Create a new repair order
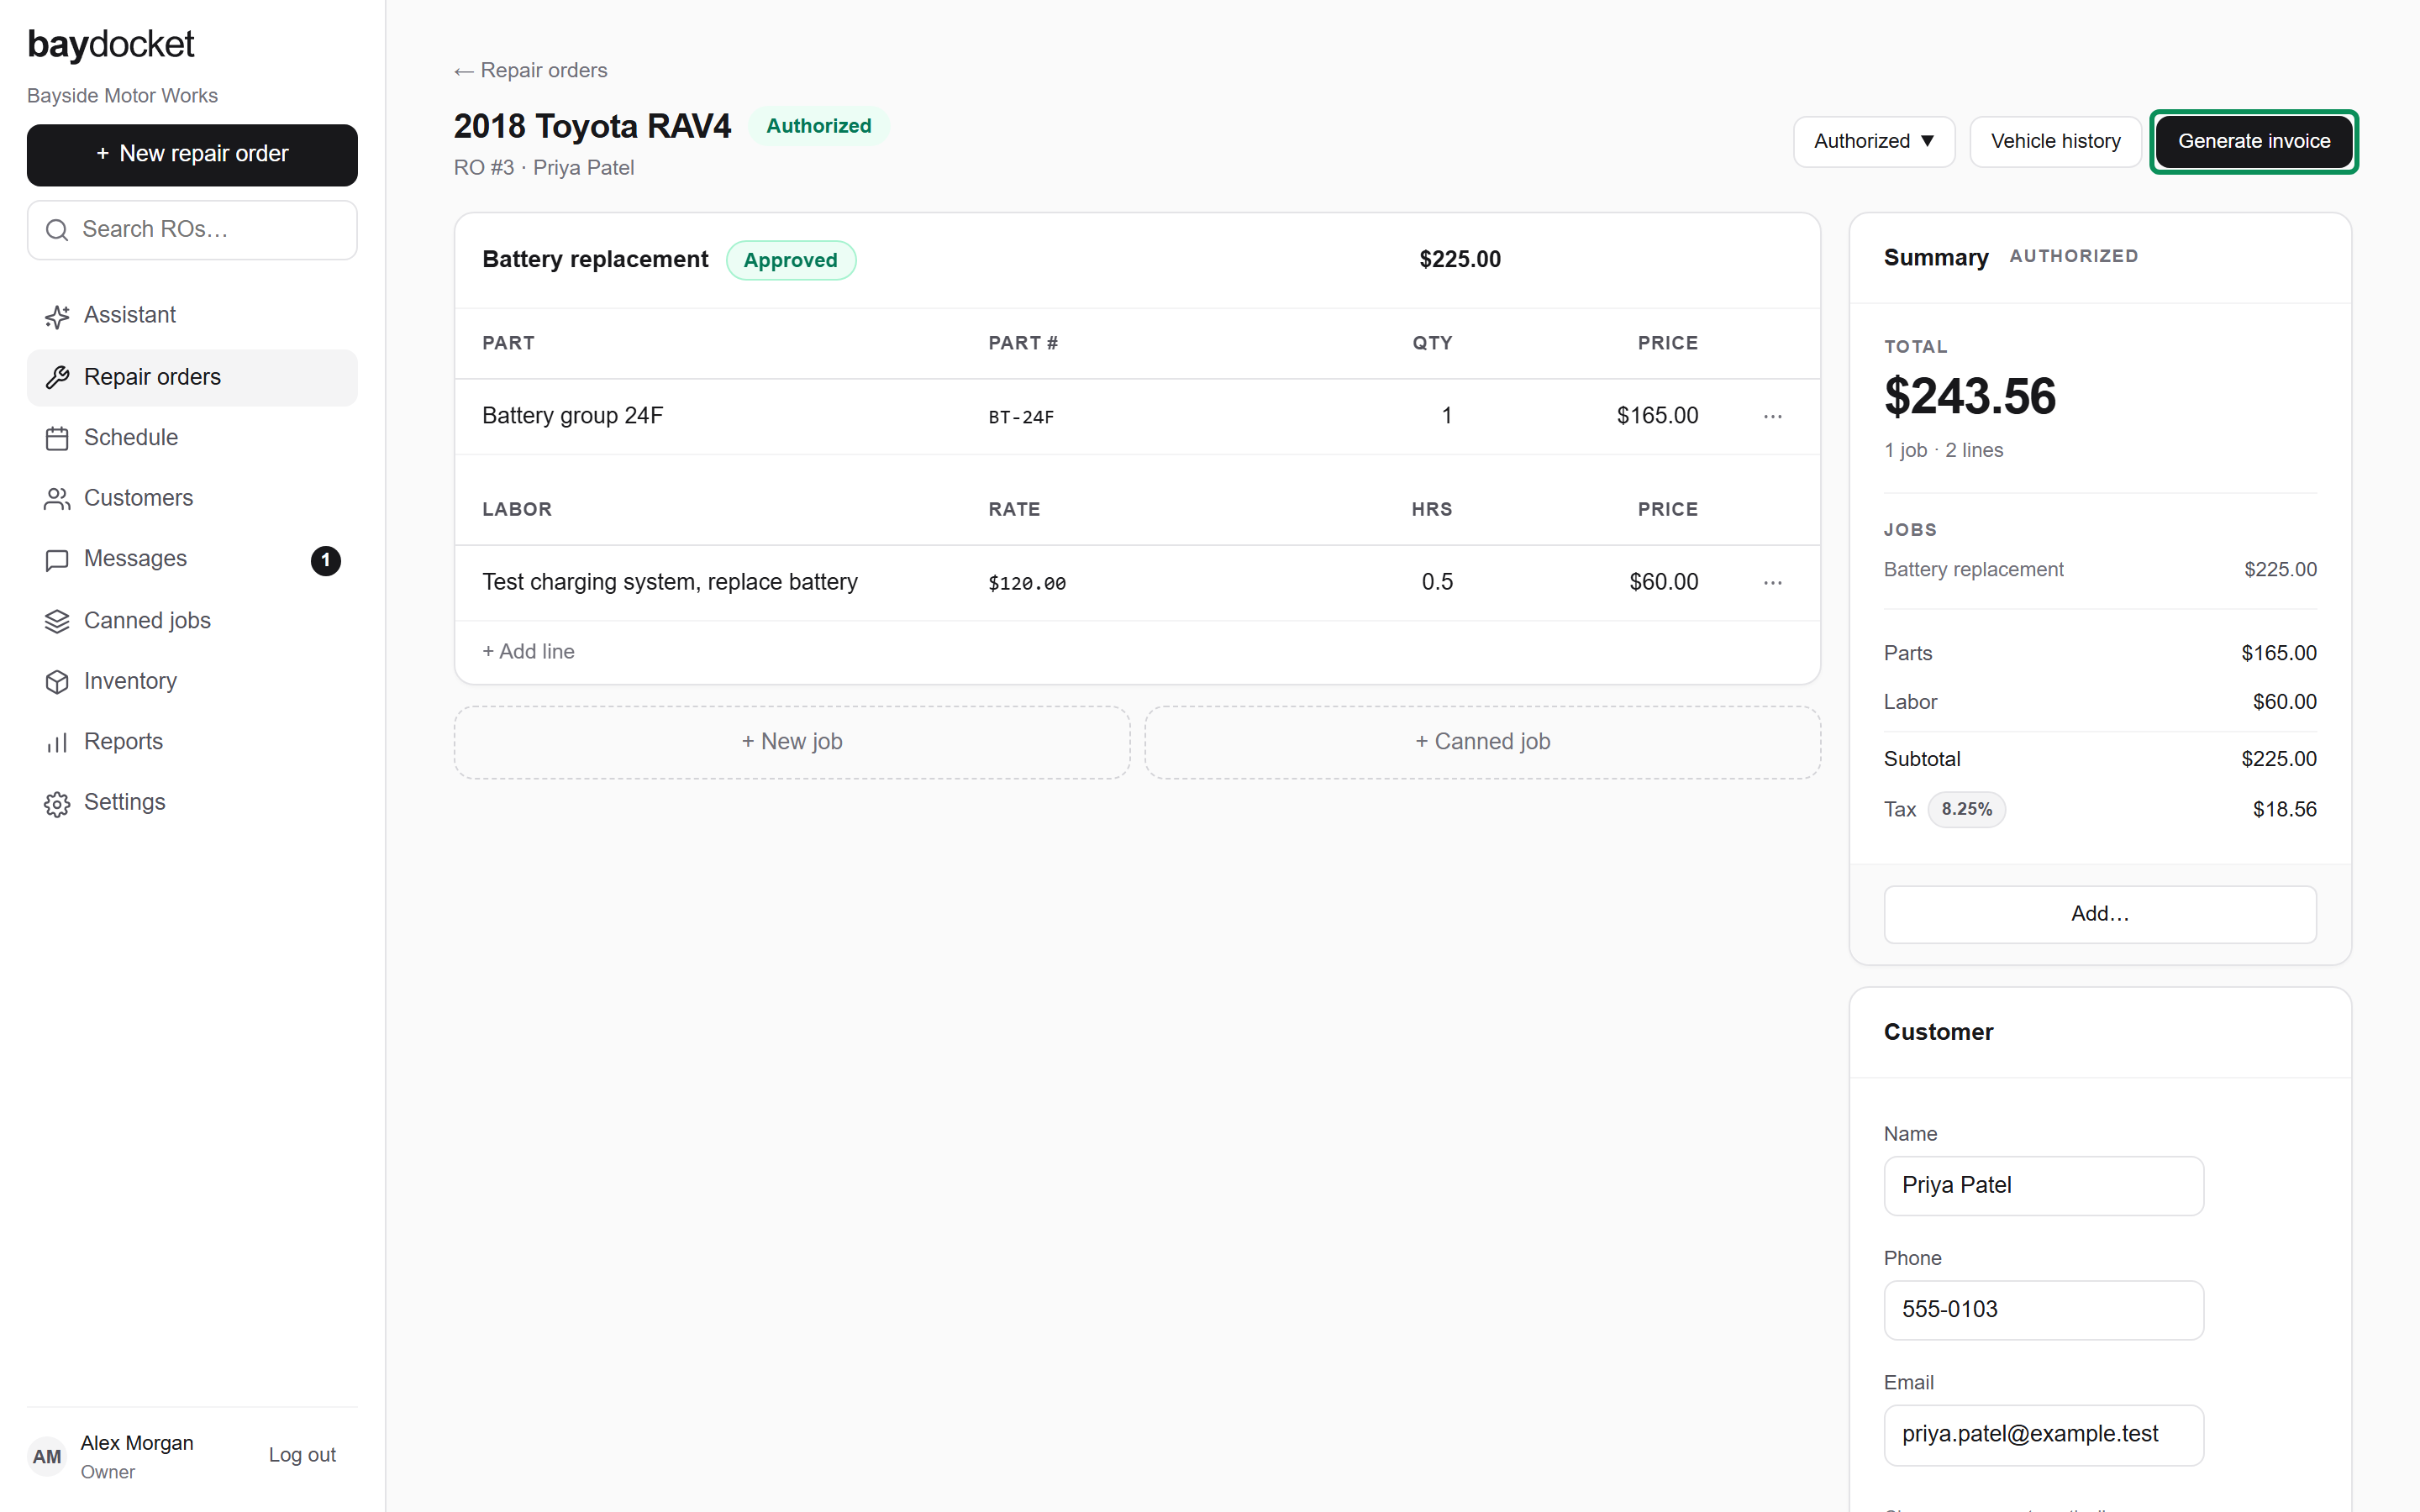Viewport: 2420px width, 1512px height. (x=192, y=154)
